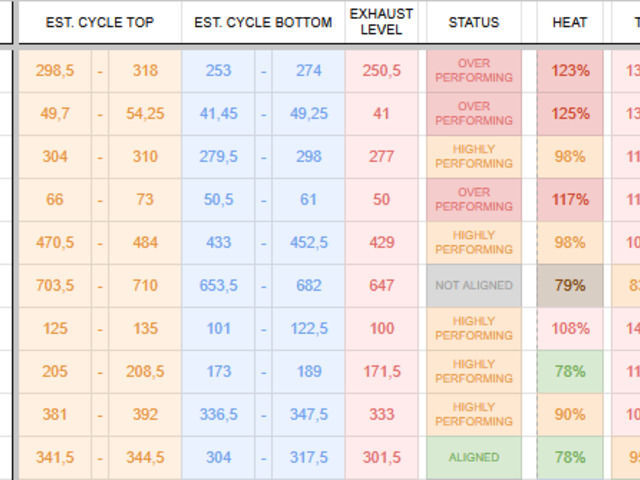Select the HEAT column header

click(x=570, y=22)
